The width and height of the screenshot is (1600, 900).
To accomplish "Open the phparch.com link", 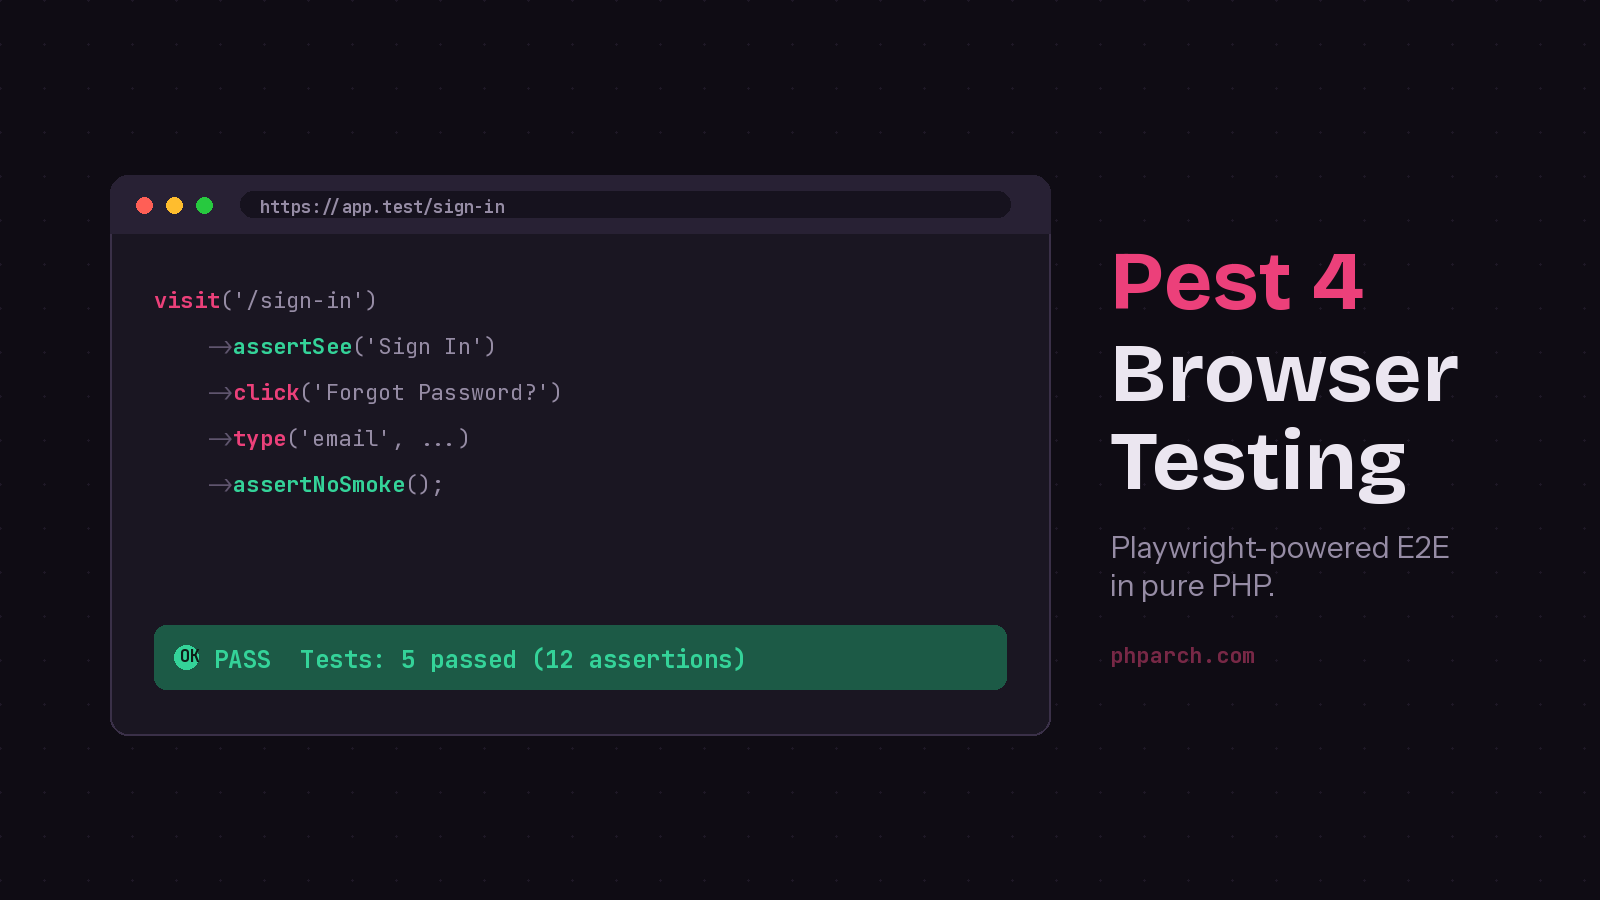I will click(x=1183, y=656).
